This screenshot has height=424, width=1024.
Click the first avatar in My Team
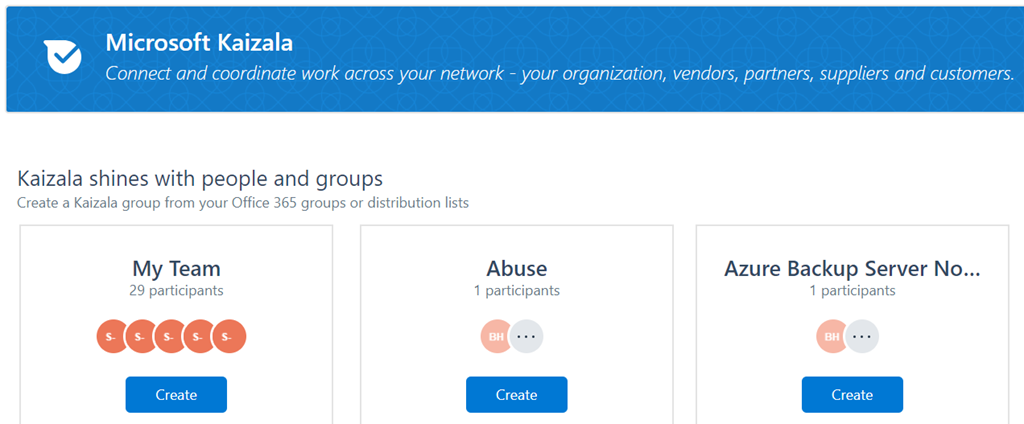point(113,337)
